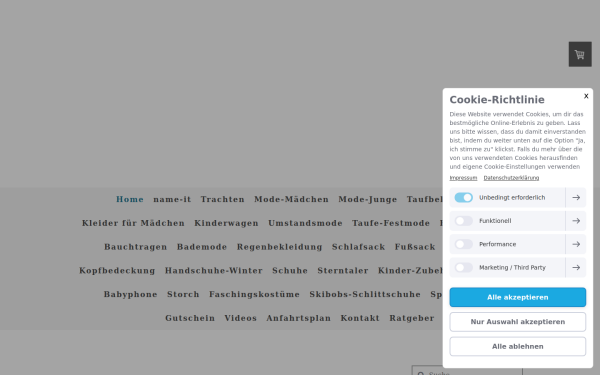Open the shopping cart icon
The height and width of the screenshot is (375, 600).
(580, 54)
